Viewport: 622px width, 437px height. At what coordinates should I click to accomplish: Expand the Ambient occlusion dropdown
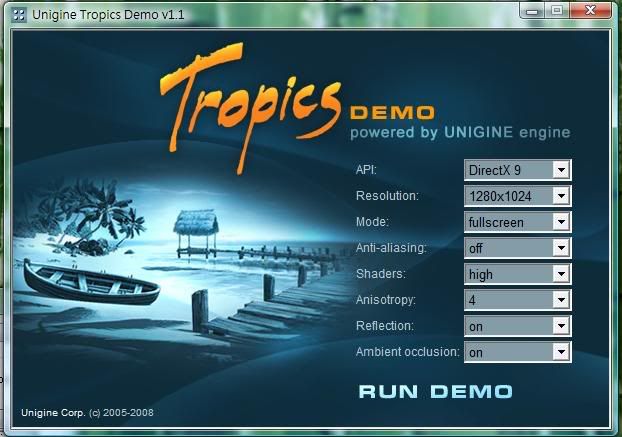tap(517, 352)
